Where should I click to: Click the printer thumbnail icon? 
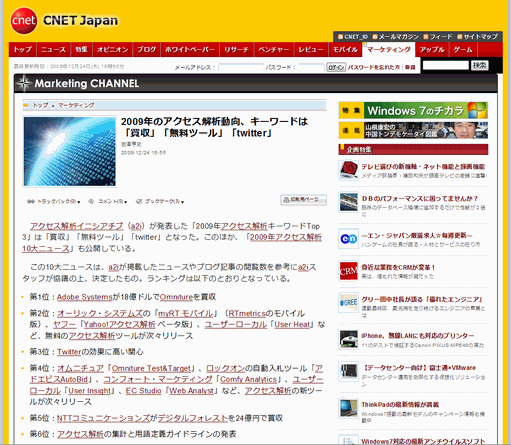point(348,339)
